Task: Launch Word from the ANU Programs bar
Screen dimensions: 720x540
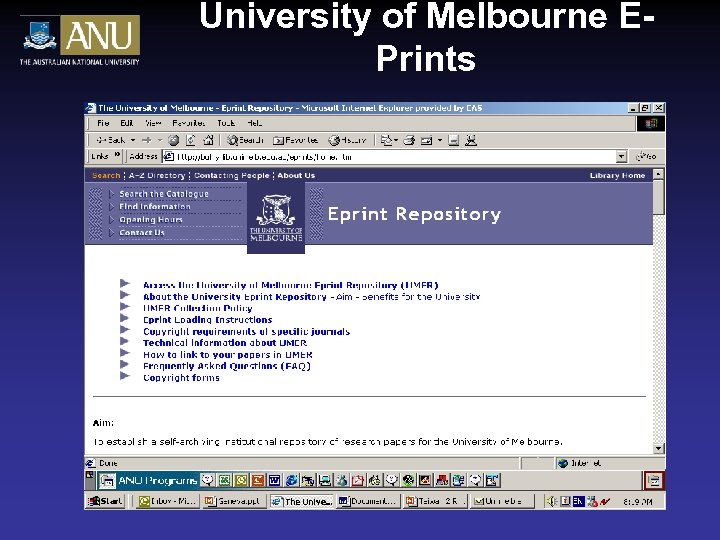Action: pos(275,481)
